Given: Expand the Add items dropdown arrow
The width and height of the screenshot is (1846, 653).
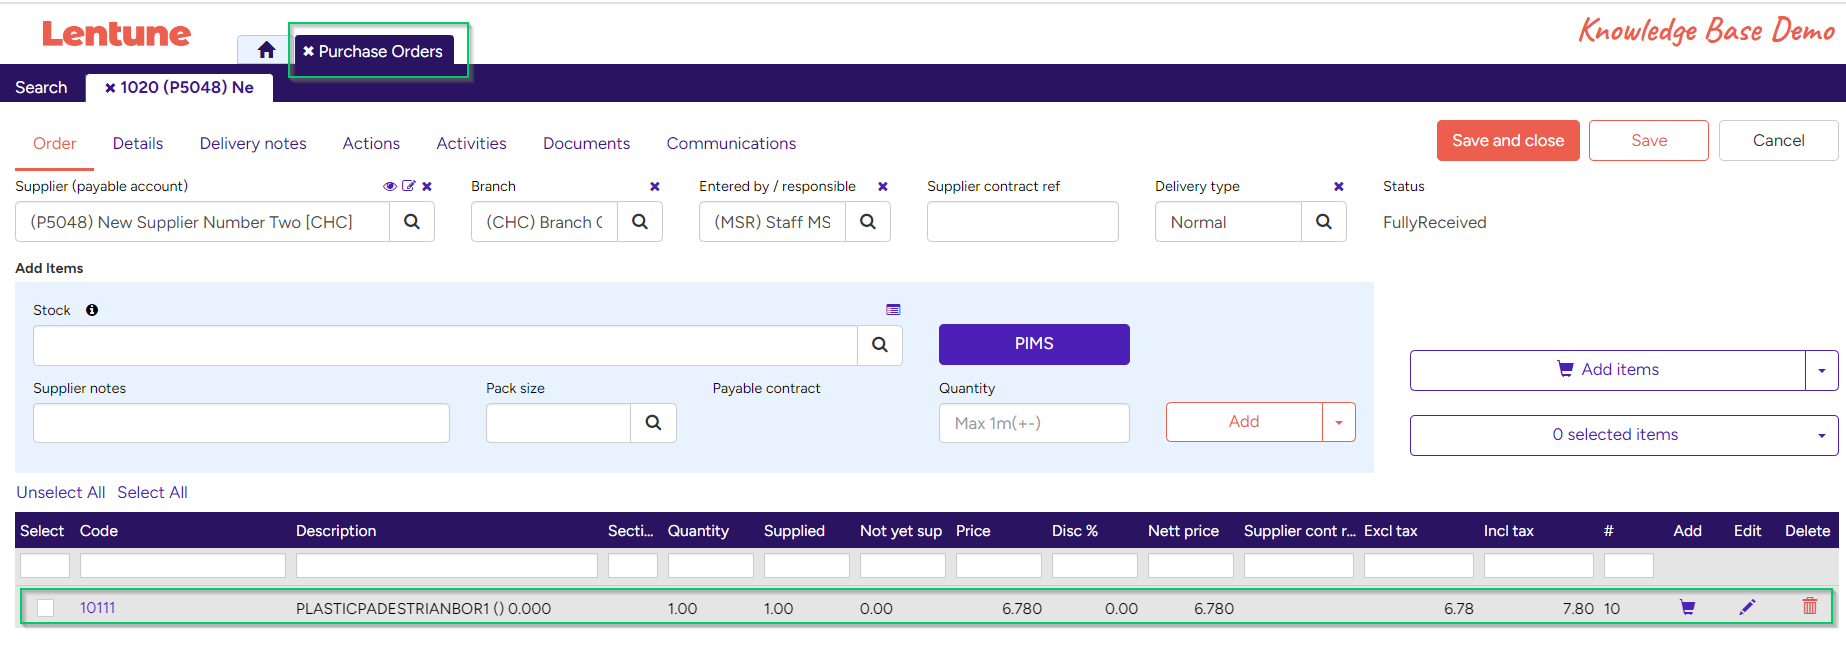Looking at the screenshot, I should pos(1822,370).
